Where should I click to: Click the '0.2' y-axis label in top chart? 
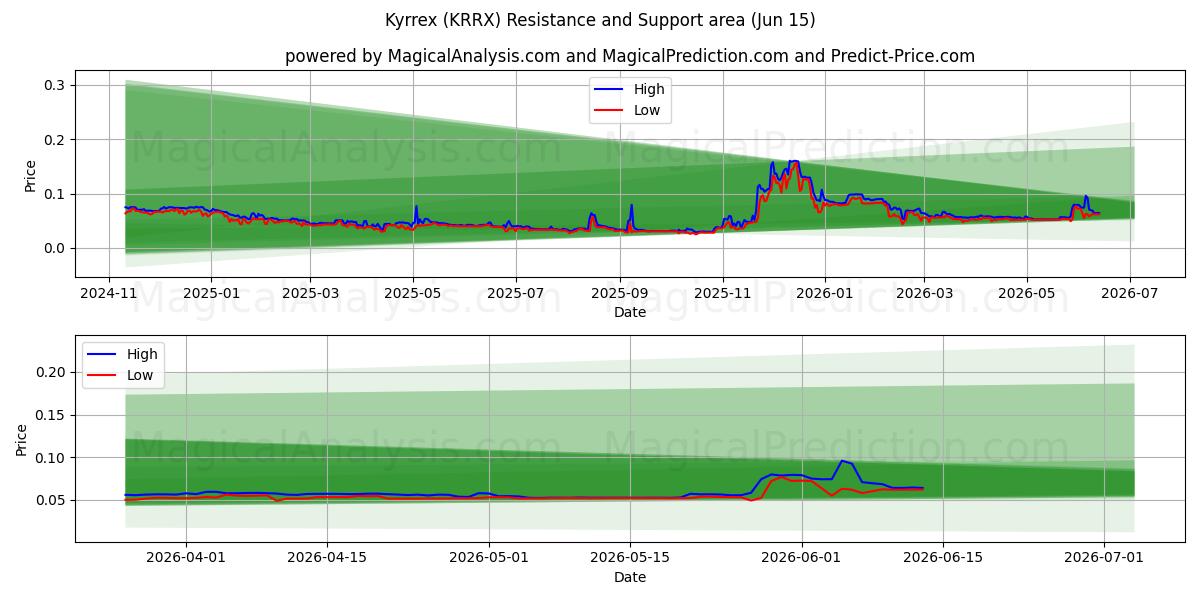pyautogui.click(x=55, y=140)
